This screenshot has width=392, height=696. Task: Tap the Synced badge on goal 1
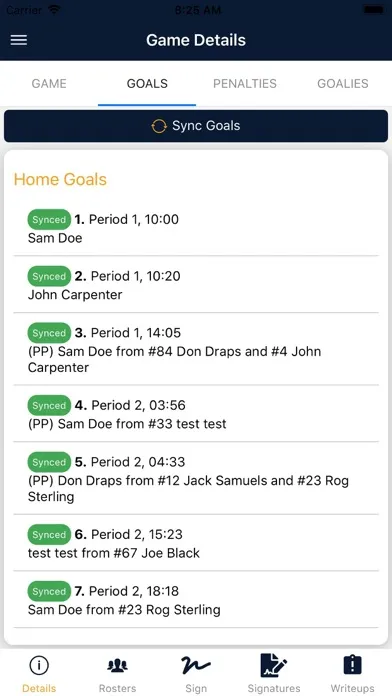49,220
